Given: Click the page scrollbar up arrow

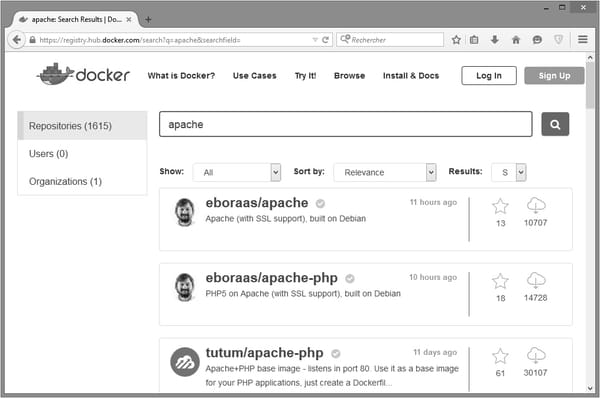Looking at the screenshot, I should click(x=590, y=58).
